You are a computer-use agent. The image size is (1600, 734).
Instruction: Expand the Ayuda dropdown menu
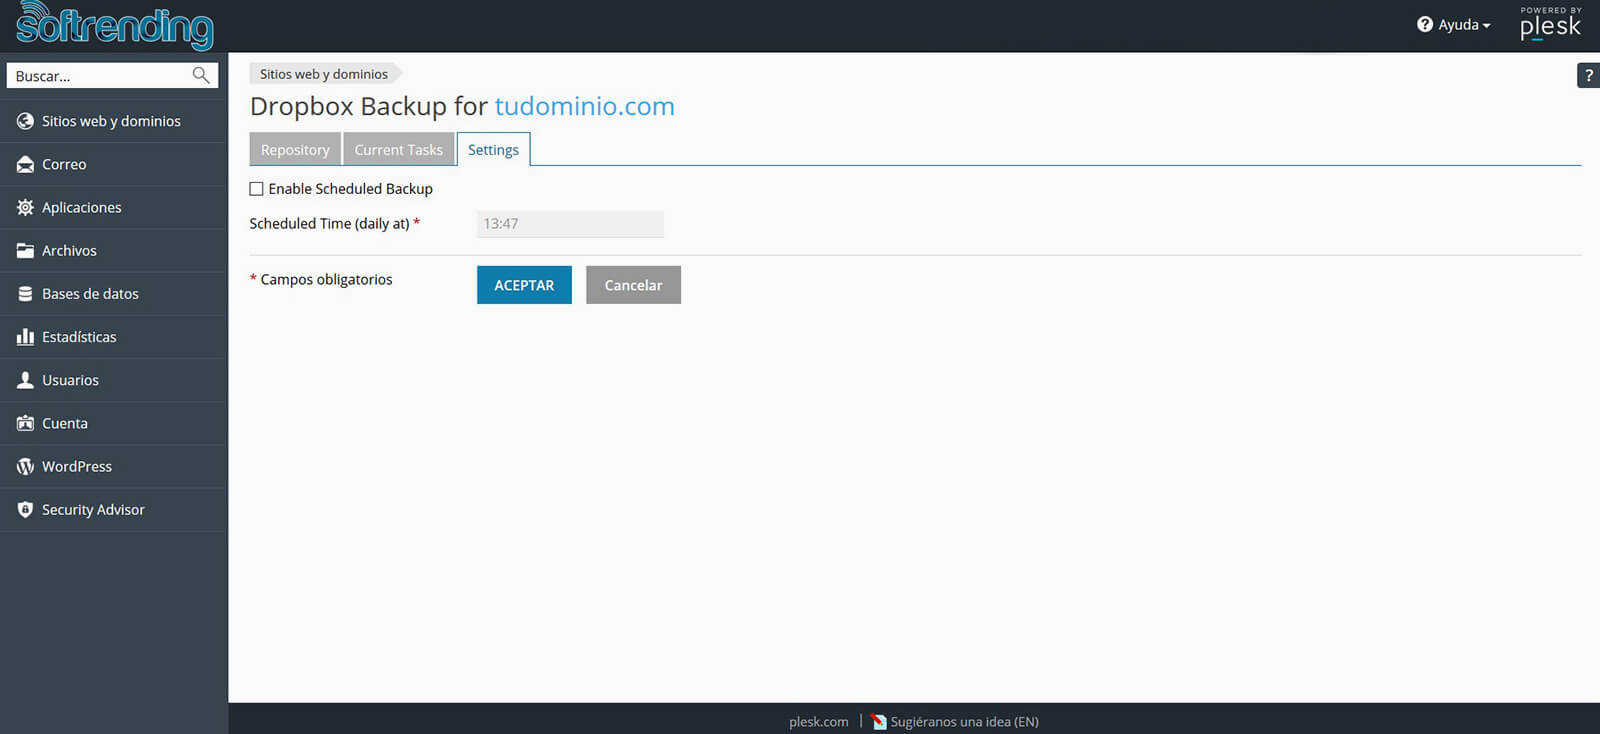[1453, 24]
